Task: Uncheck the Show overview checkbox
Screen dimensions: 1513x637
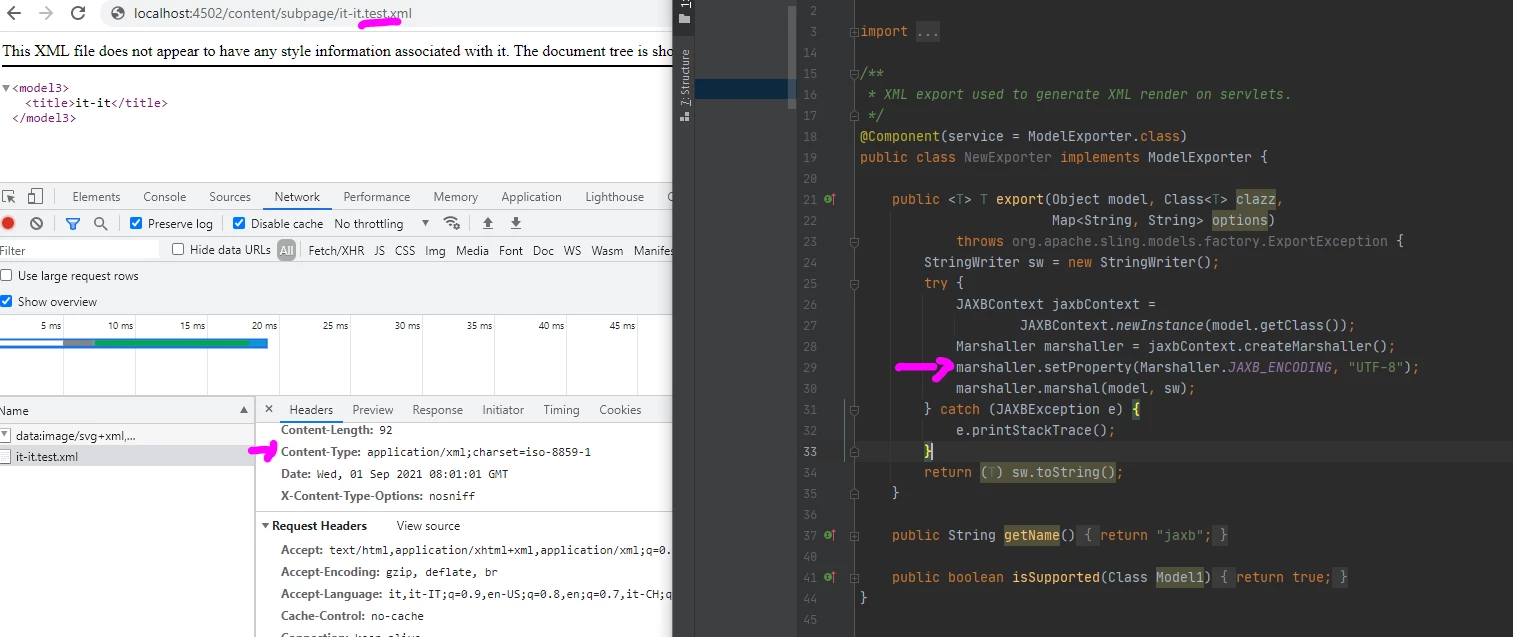Action: click(x=6, y=302)
